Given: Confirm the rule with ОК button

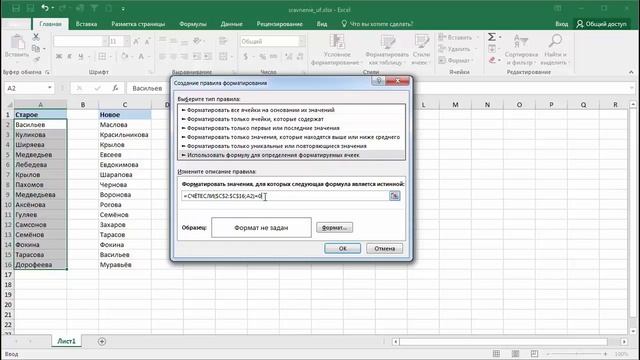Looking at the screenshot, I should pos(342,248).
